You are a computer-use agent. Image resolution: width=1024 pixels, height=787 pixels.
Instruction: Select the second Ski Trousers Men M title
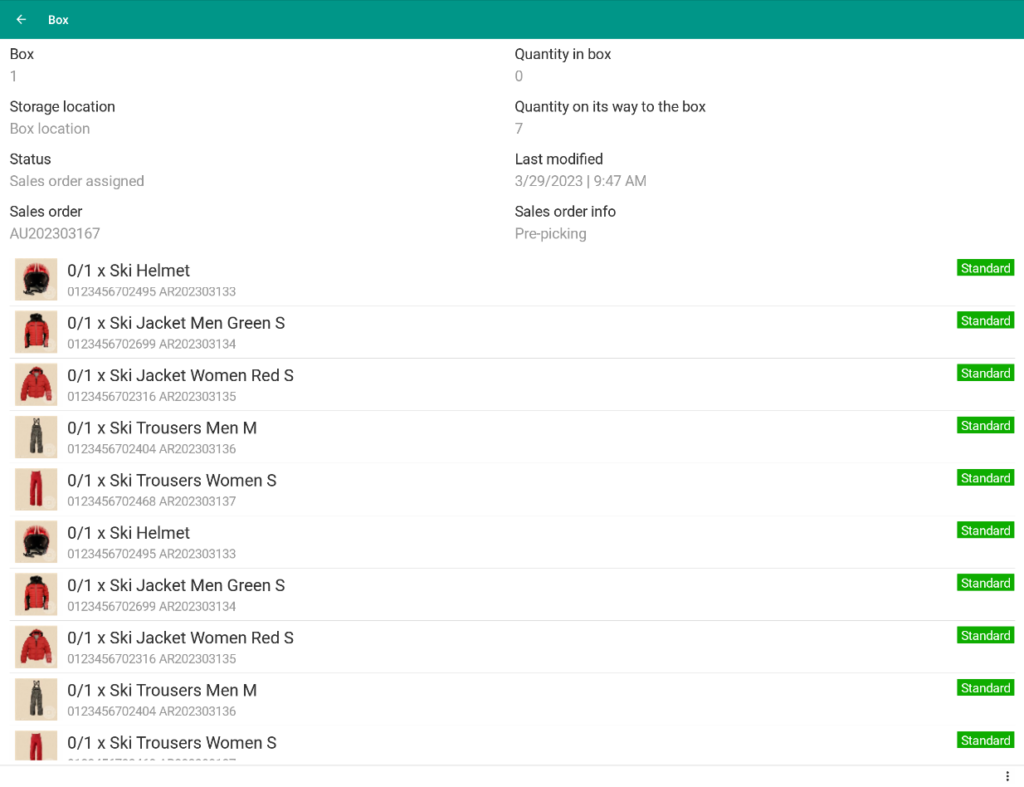click(162, 690)
